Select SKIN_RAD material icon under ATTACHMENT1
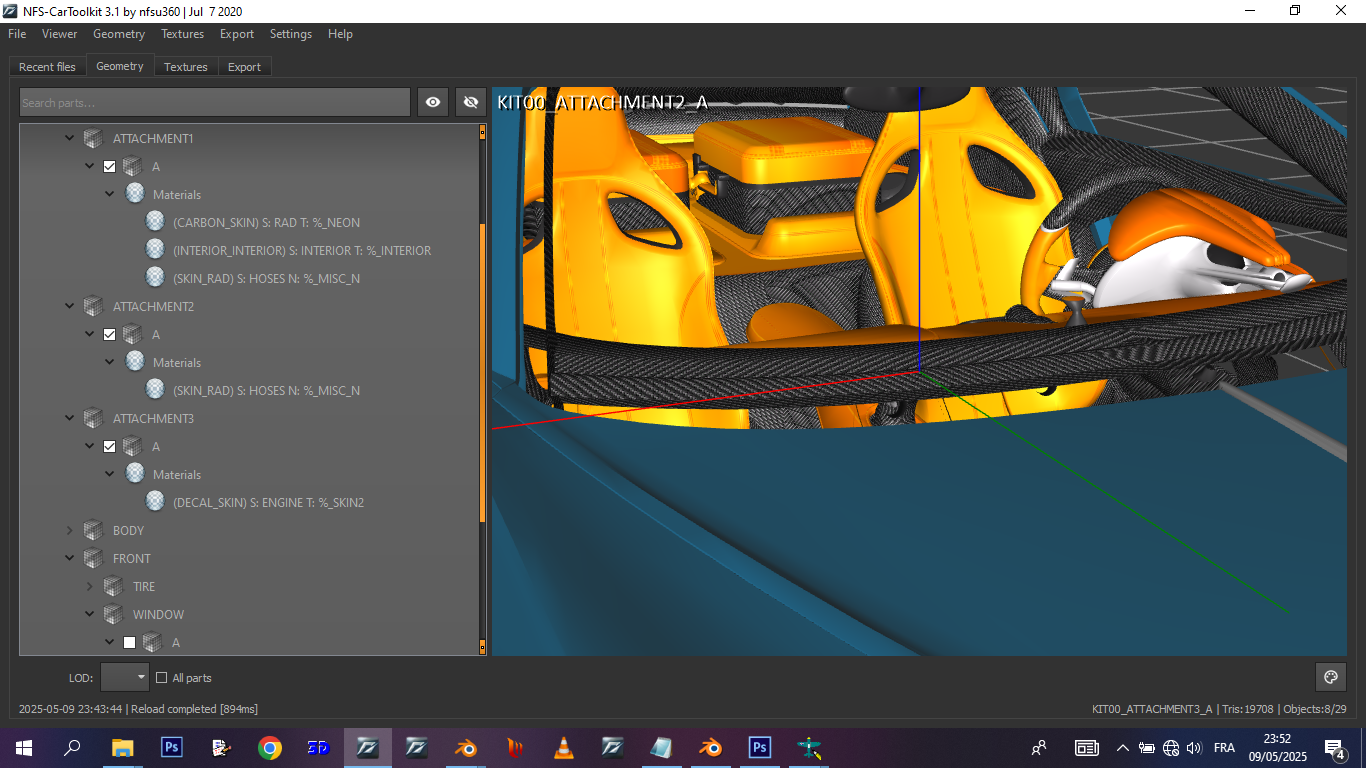Image resolution: width=1366 pixels, height=768 pixels. click(154, 278)
